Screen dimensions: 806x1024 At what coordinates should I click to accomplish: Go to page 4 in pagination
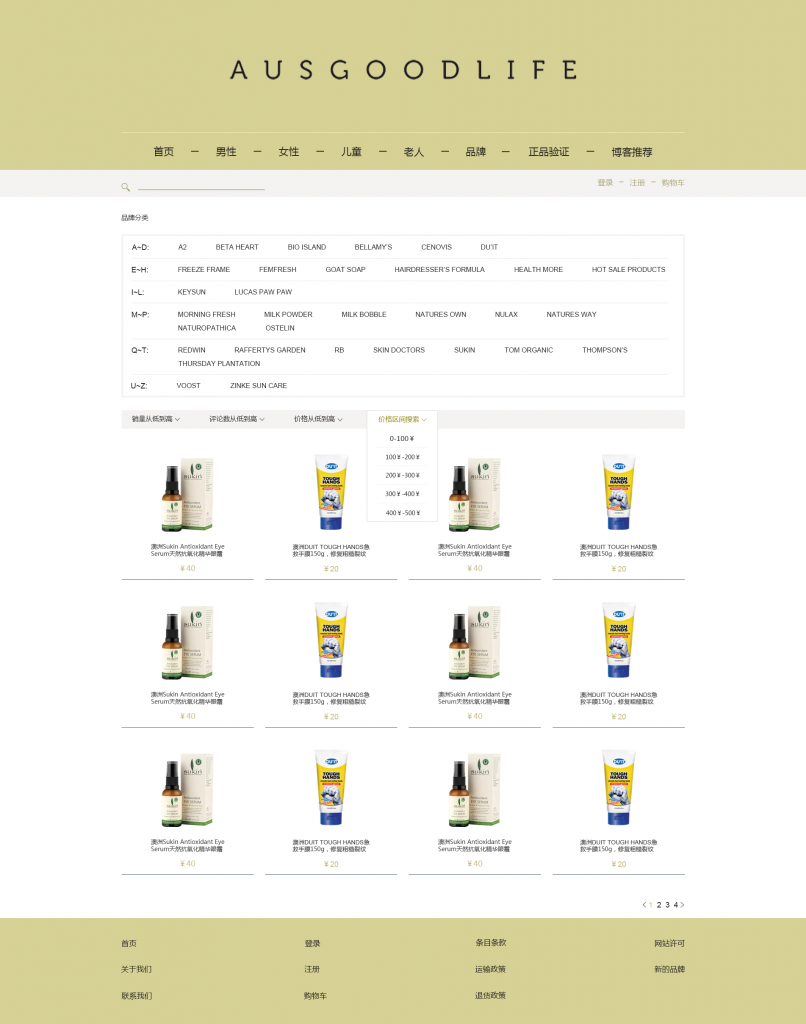(676, 904)
